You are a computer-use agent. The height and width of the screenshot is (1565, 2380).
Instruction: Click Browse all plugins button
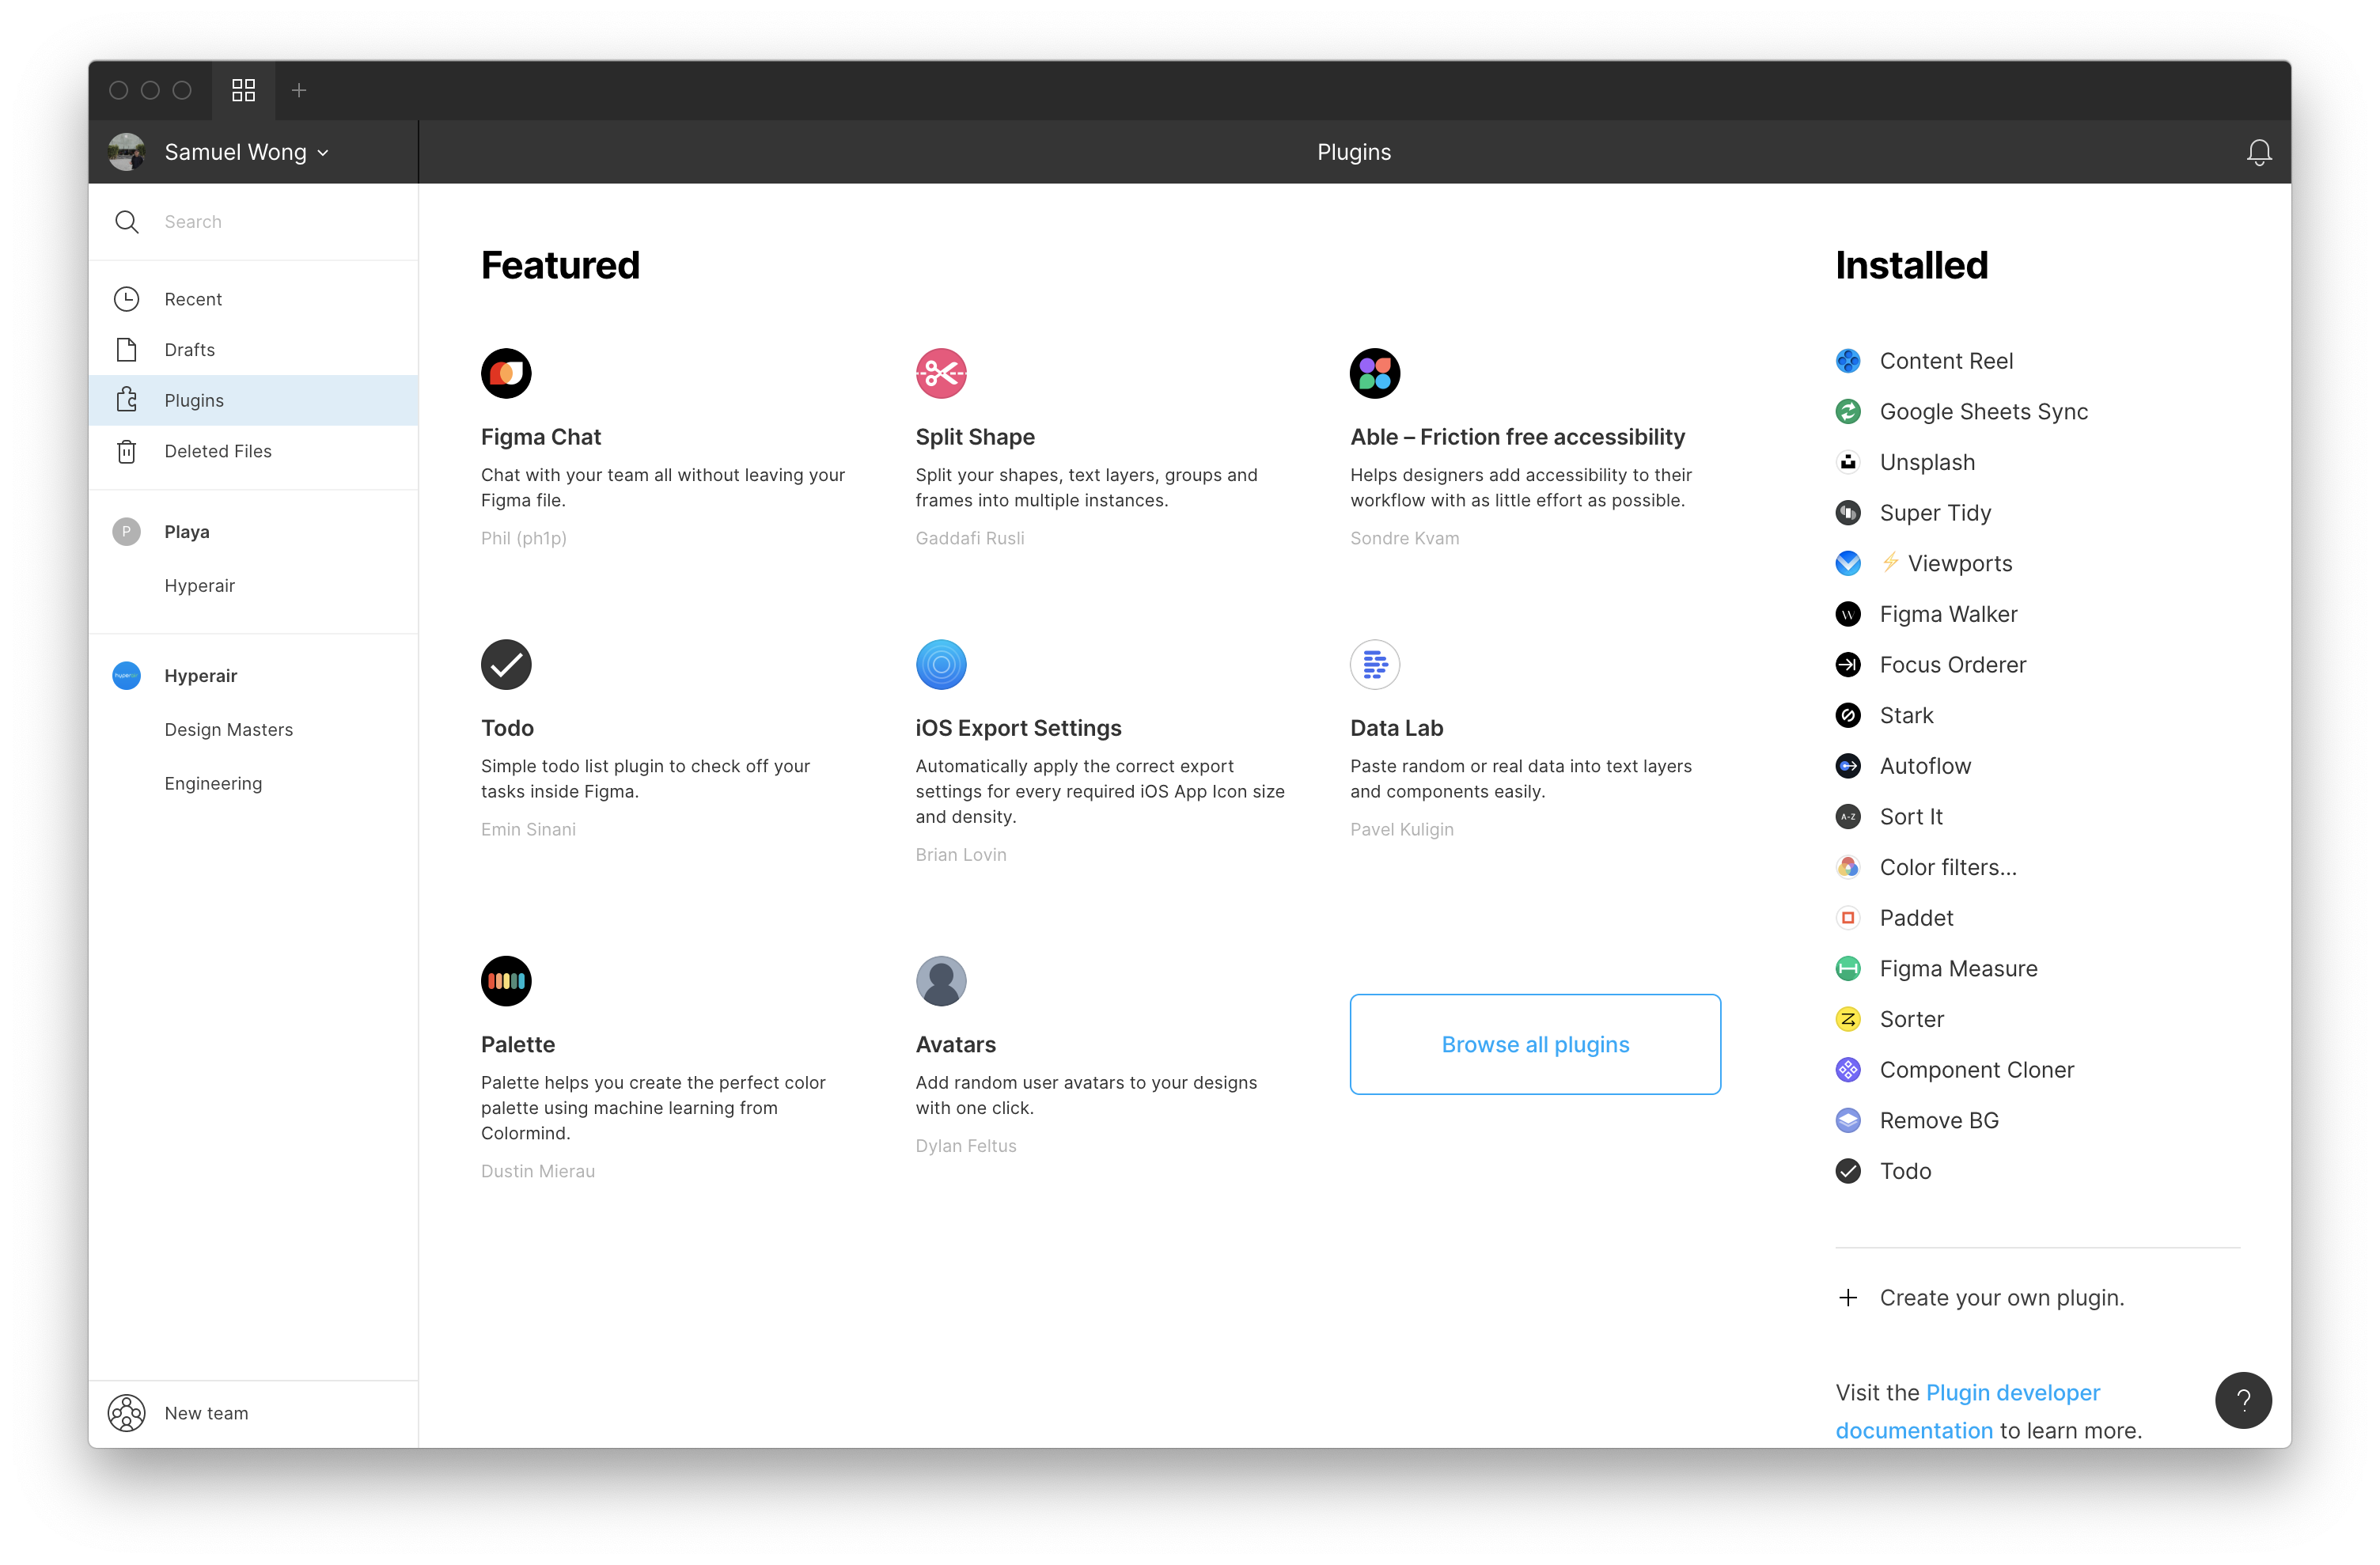click(x=1535, y=1044)
